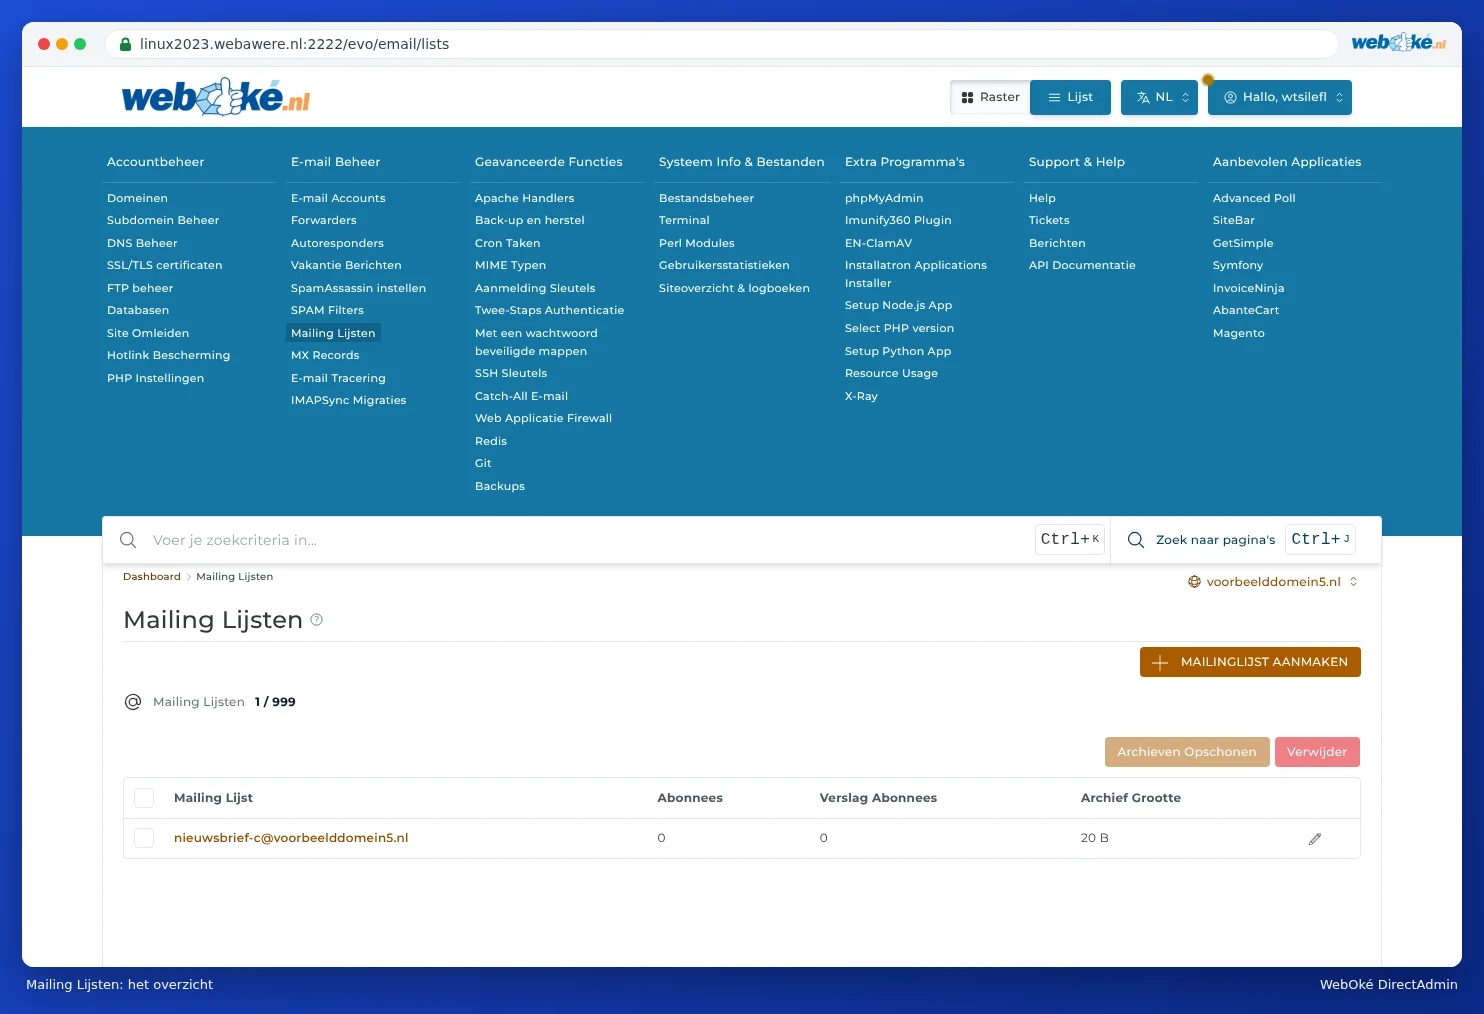Click the orange notification dot above user button
Screen dimensions: 1484x1014
(x=1208, y=80)
